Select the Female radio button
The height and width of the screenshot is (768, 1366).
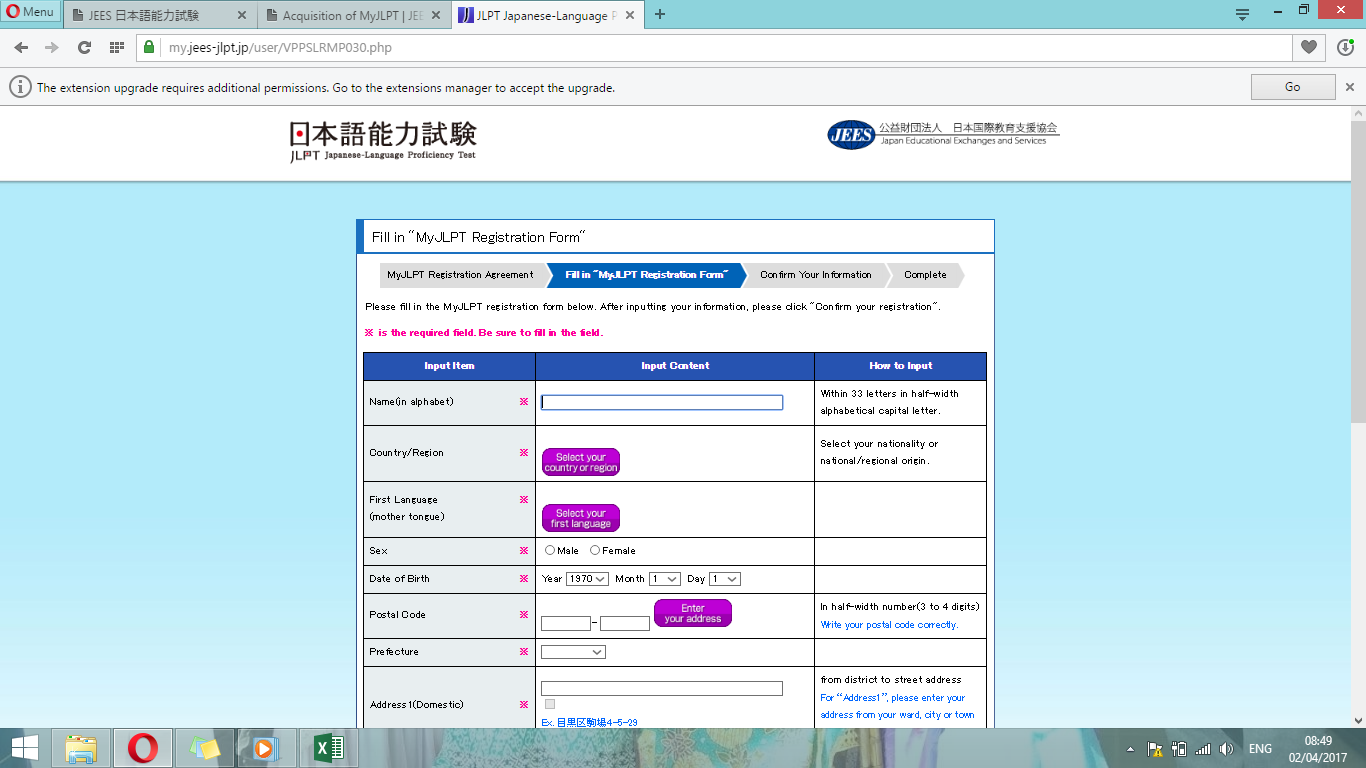pos(595,550)
